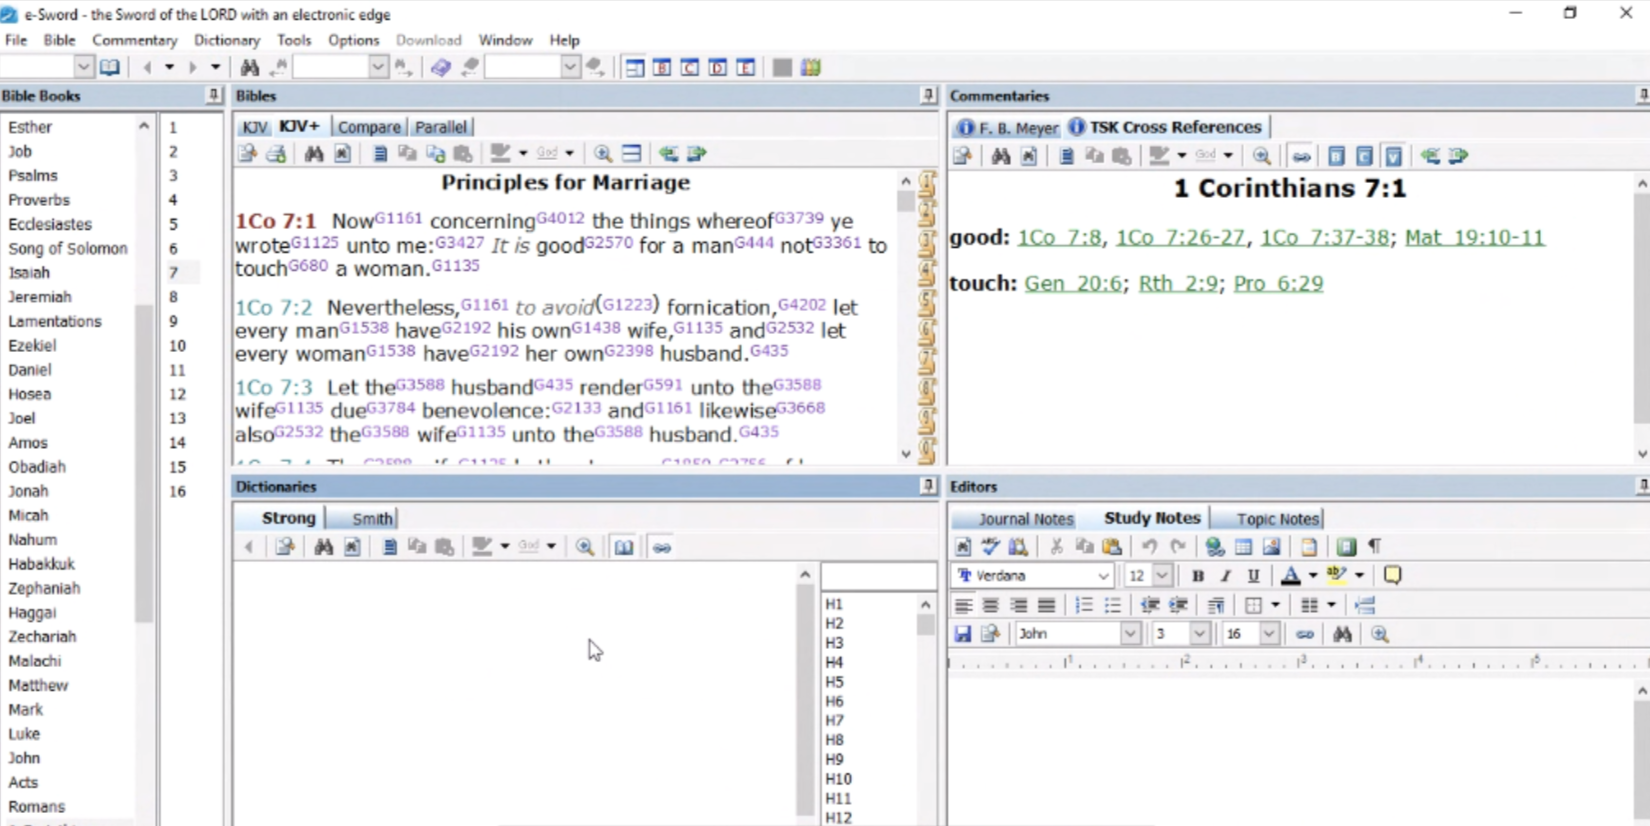Toggle align right in Editors toolbar
1650x826 pixels.
pos(1019,605)
